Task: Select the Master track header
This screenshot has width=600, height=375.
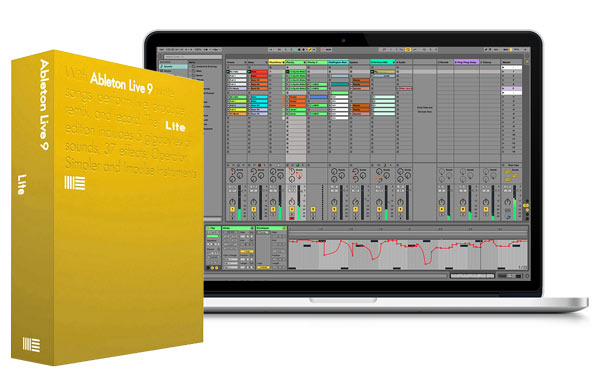Action: [x=512, y=62]
